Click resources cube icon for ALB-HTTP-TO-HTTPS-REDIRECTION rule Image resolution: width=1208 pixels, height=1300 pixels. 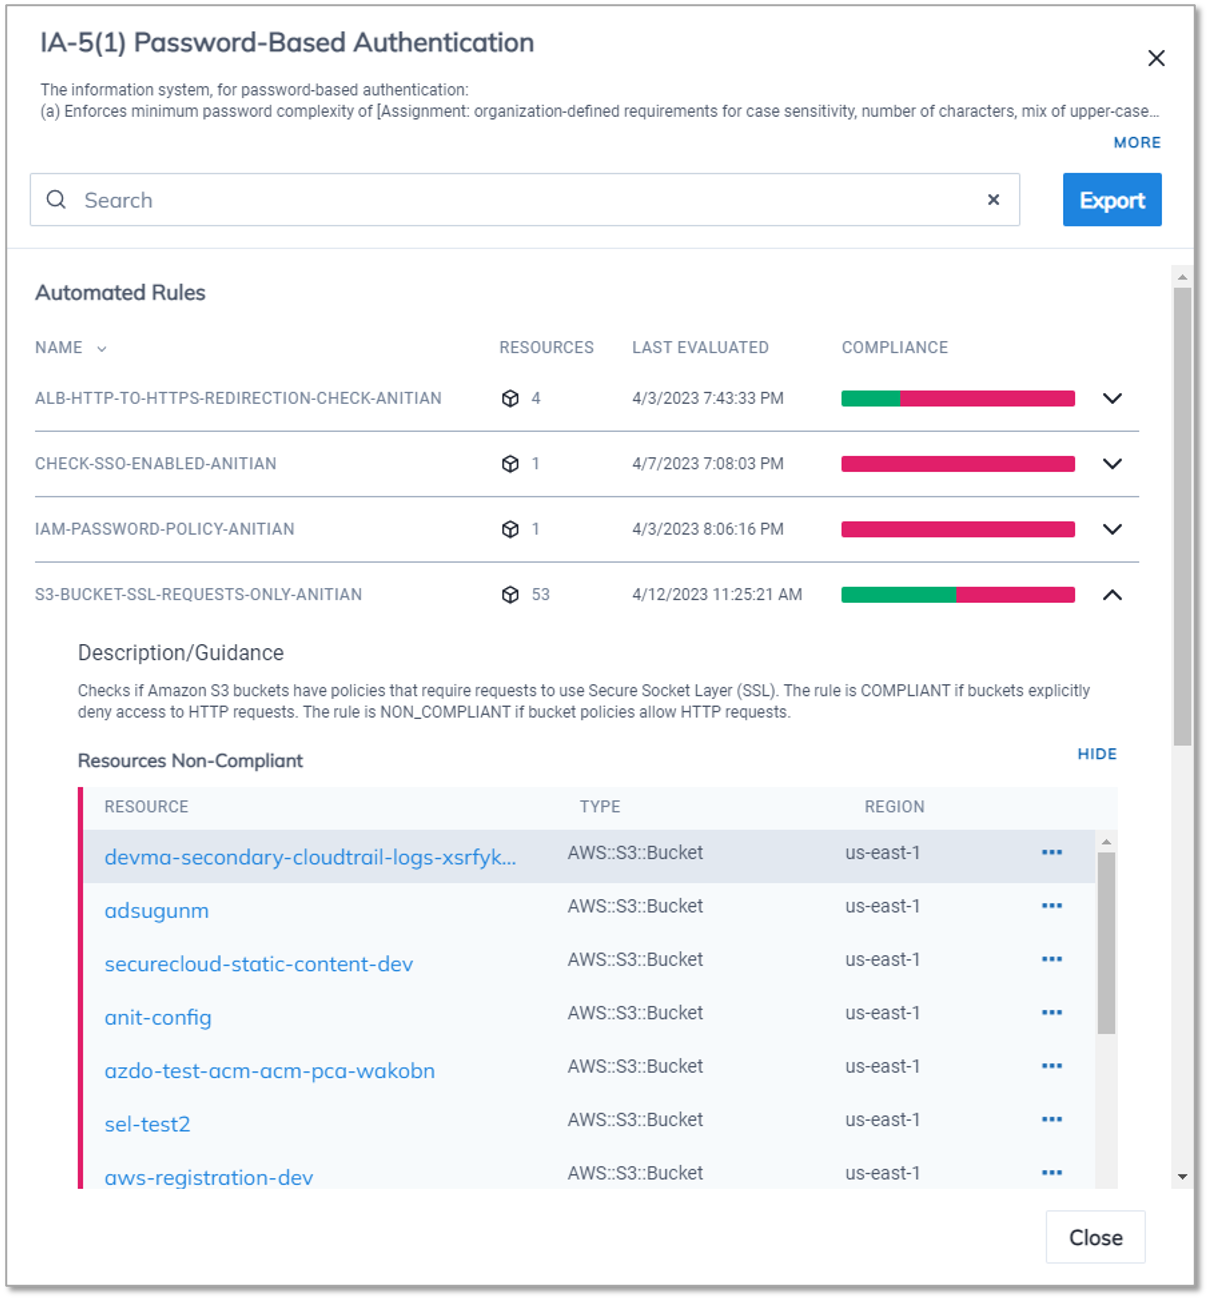(x=510, y=398)
